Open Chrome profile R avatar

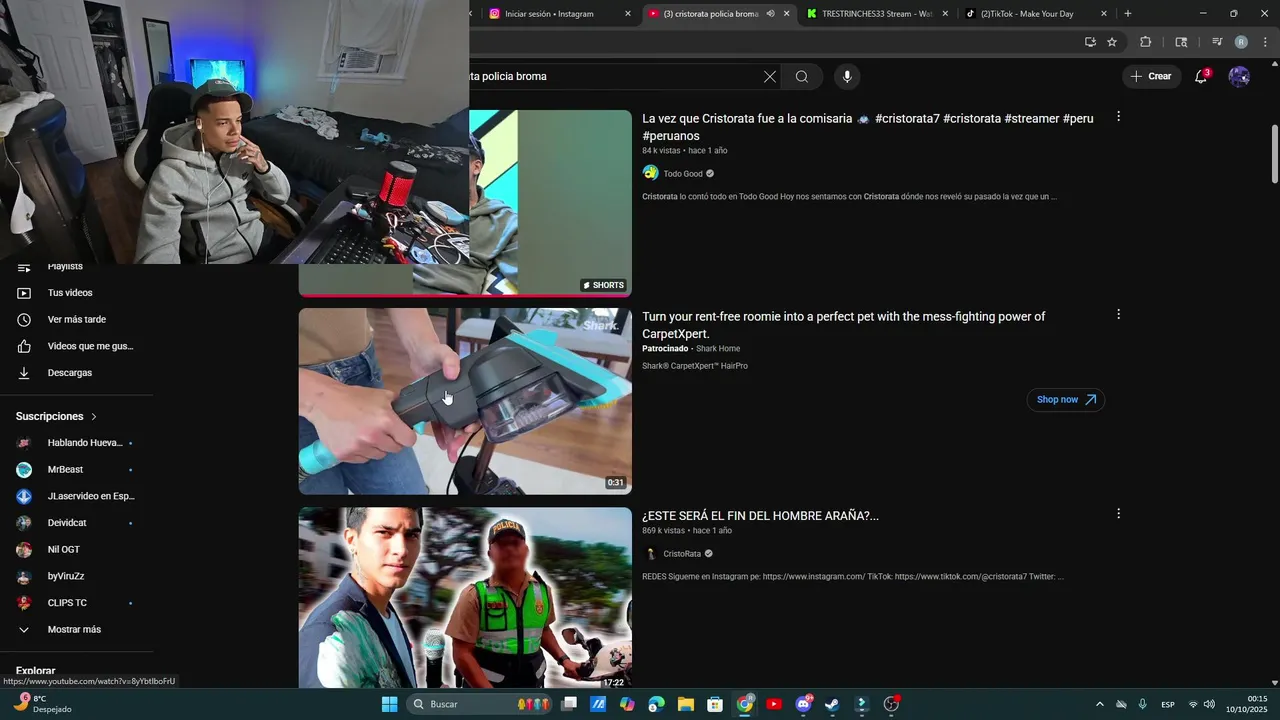(1241, 42)
